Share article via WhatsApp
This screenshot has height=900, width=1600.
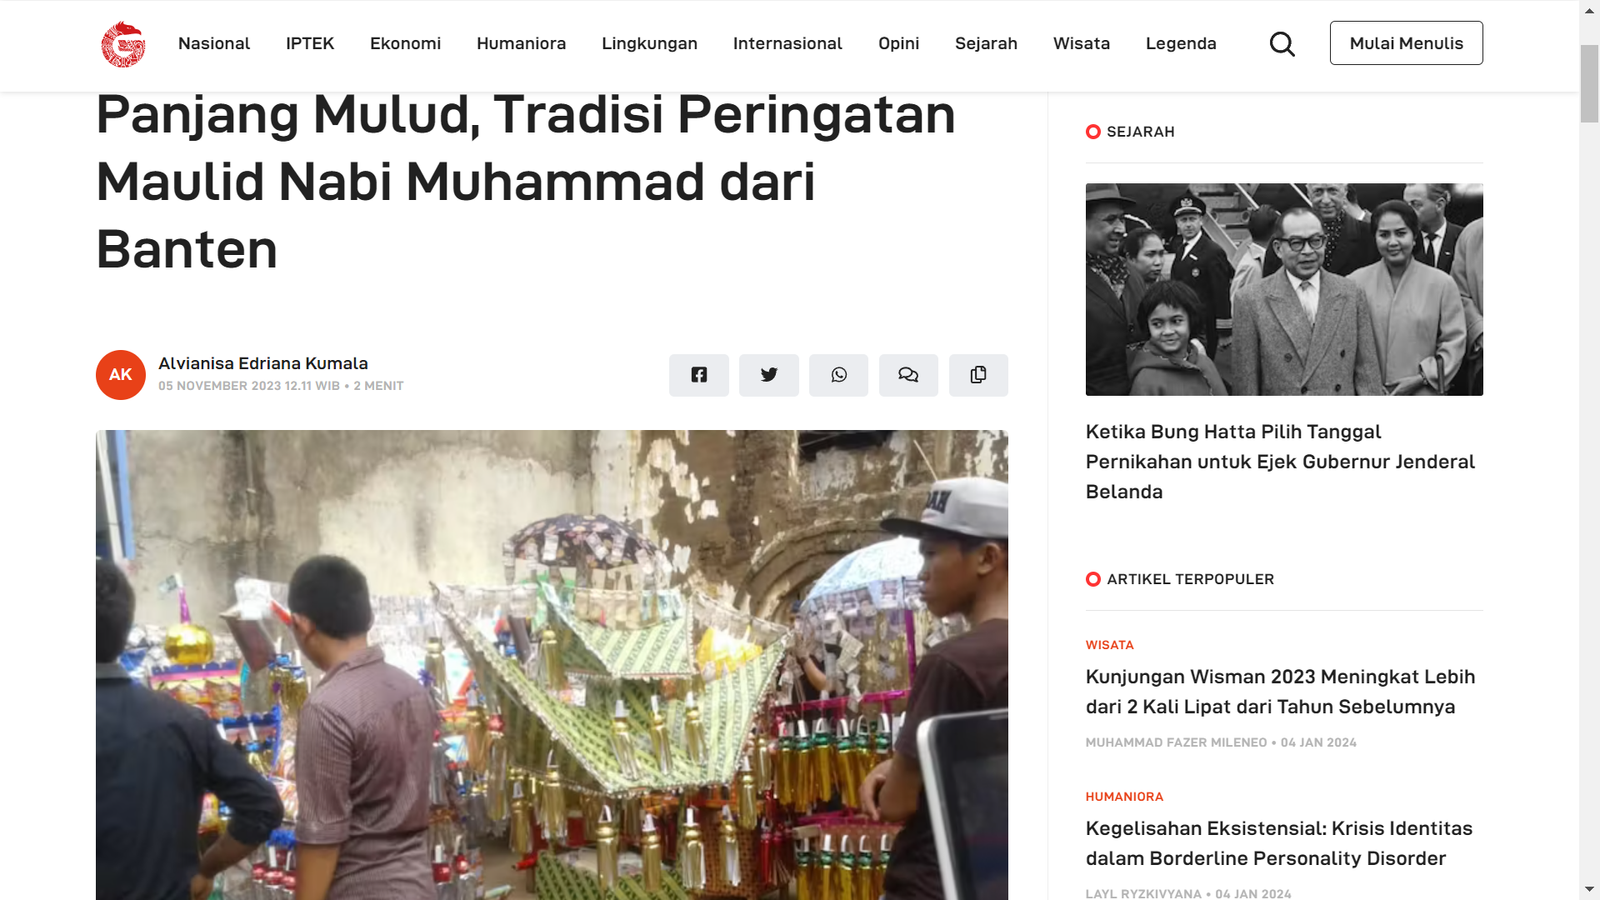[839, 375]
